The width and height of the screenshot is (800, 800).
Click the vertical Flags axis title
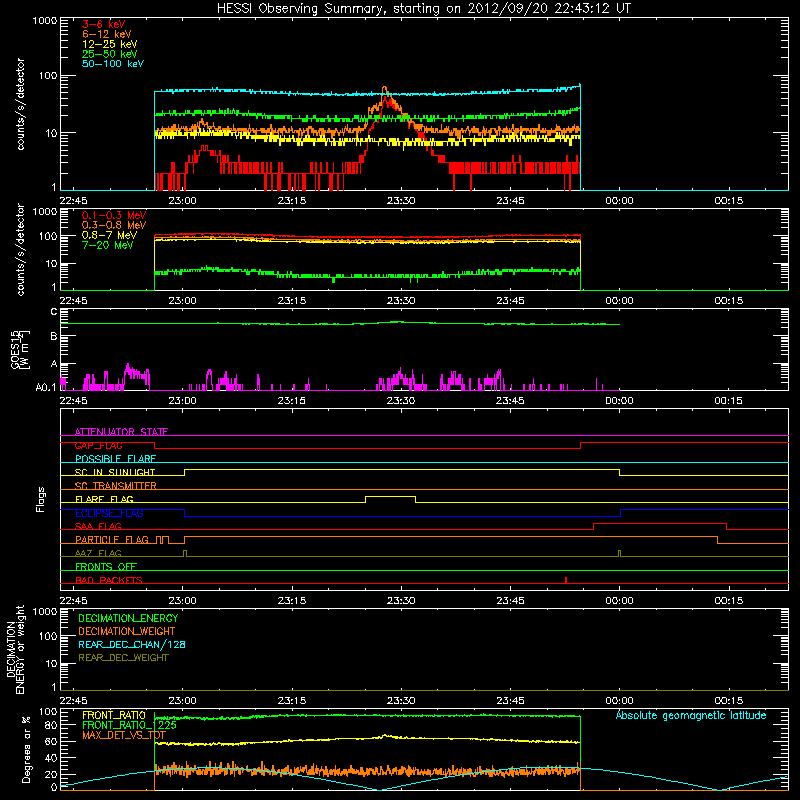coord(41,499)
